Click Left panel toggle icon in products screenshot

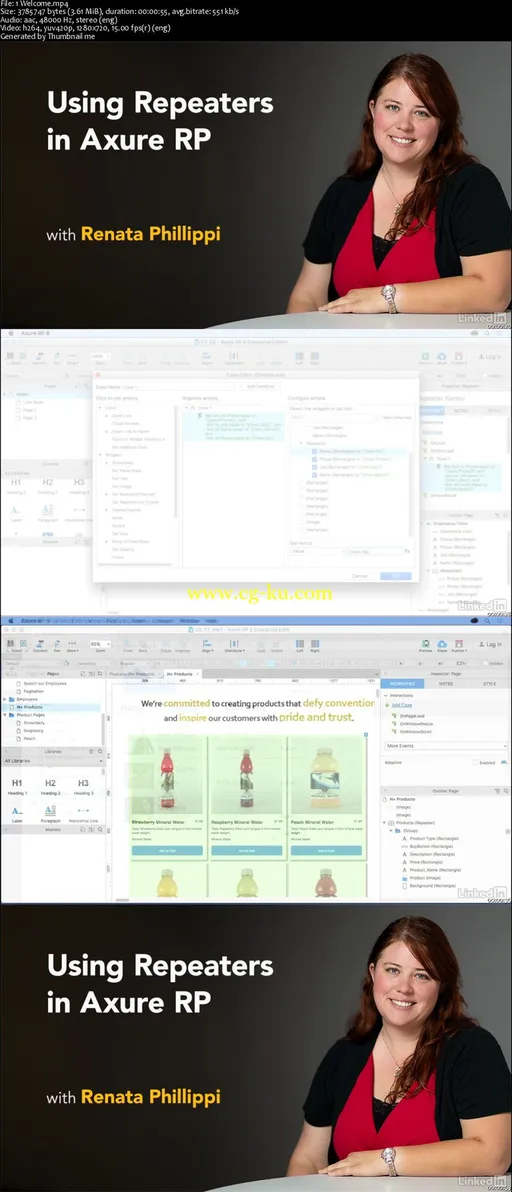coord(300,645)
